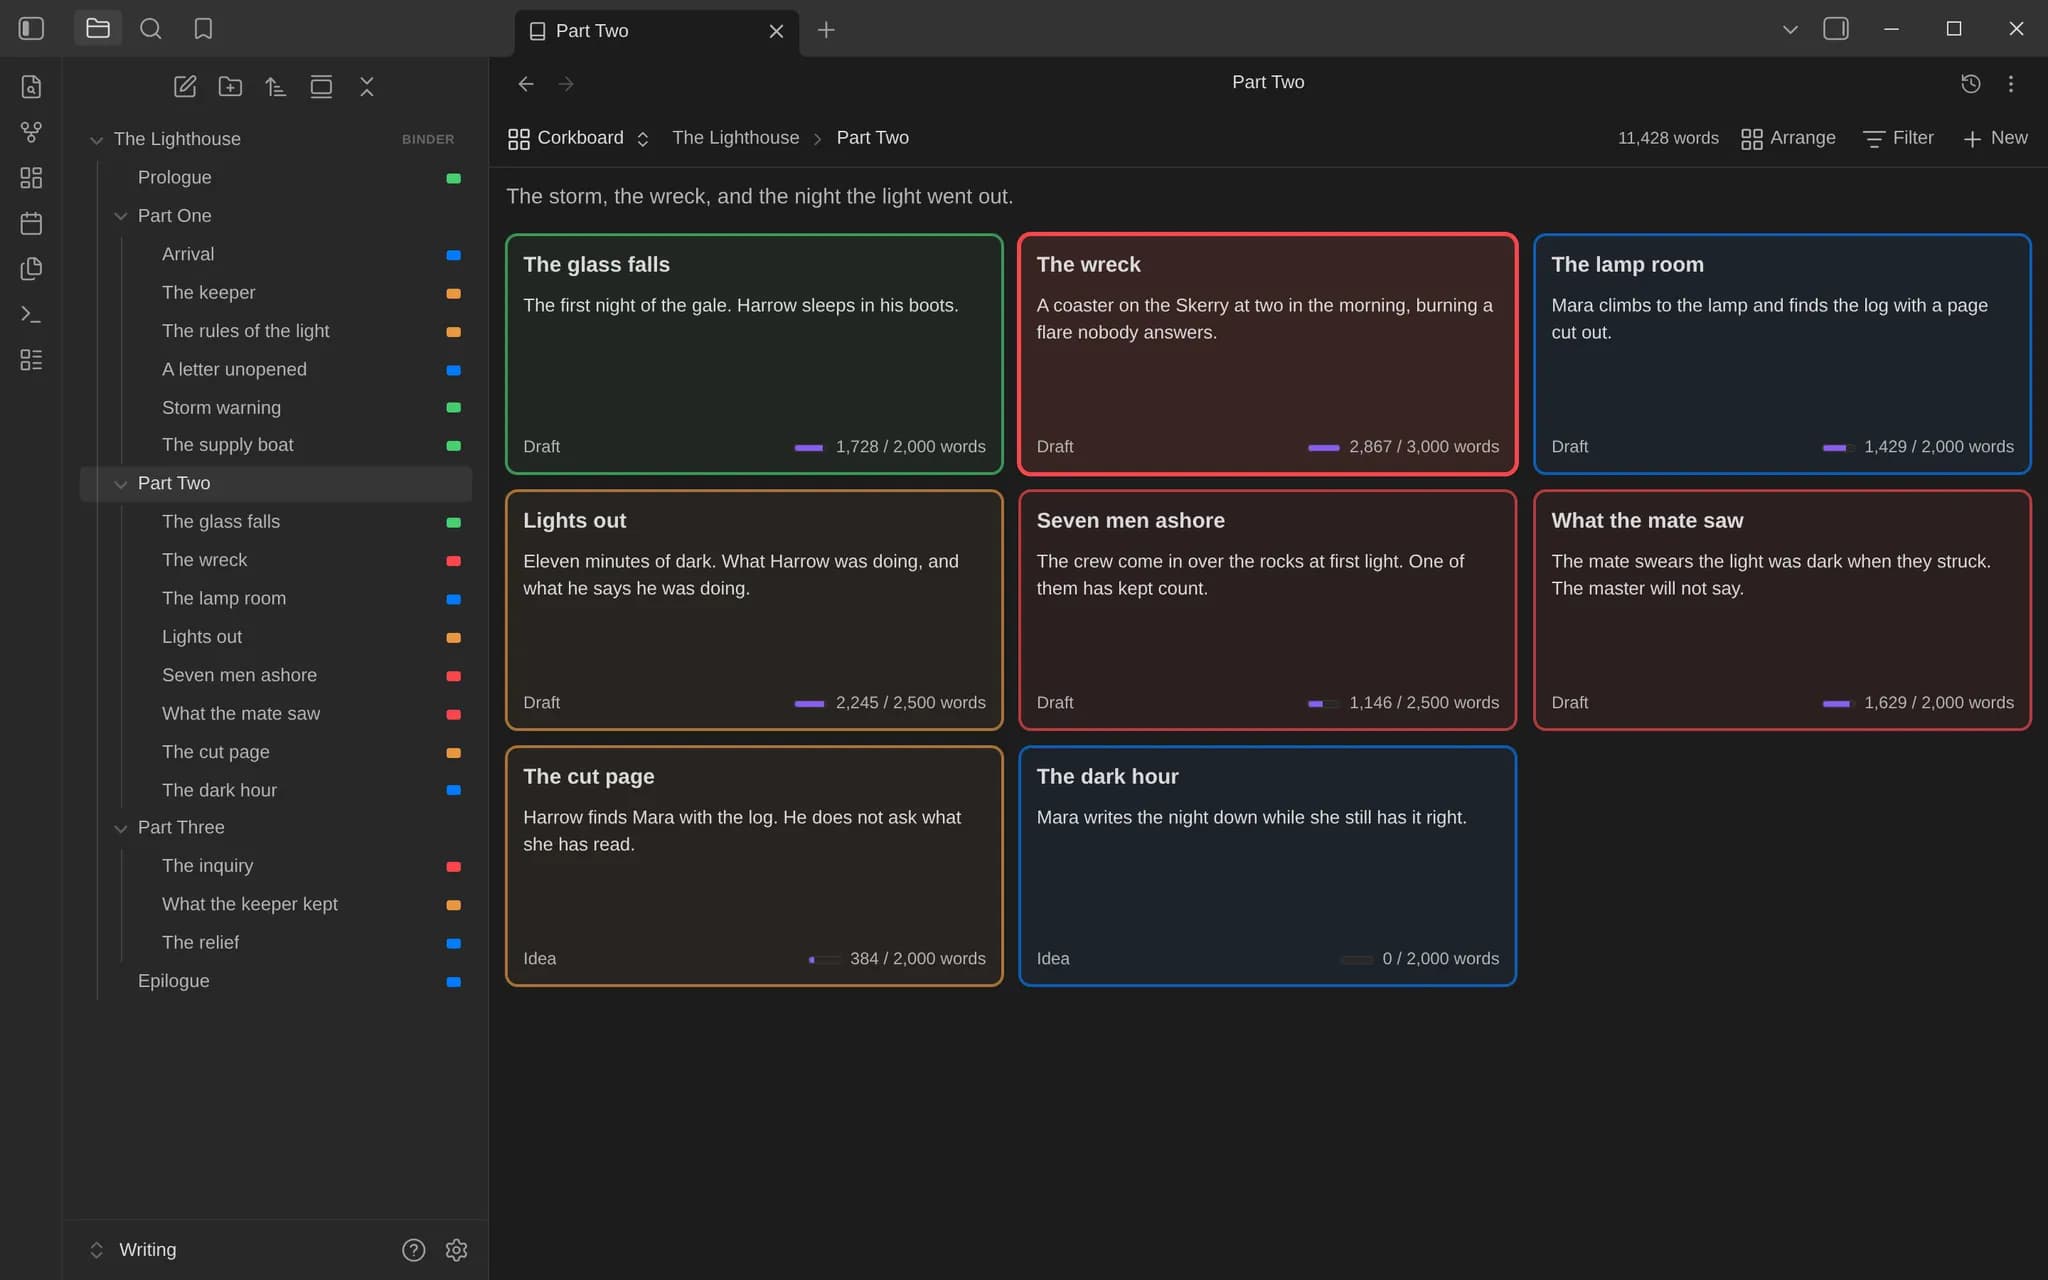Create a new folder in binder
The image size is (2048, 1280).
click(230, 87)
